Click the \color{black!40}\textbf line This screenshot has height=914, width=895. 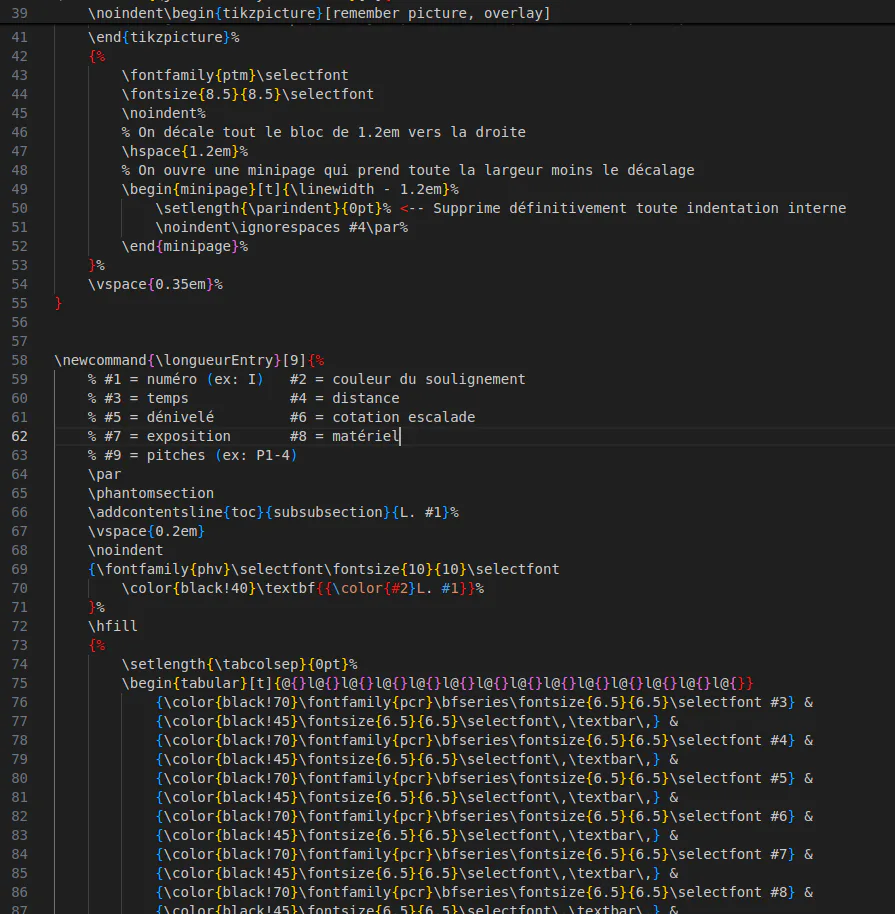(303, 589)
